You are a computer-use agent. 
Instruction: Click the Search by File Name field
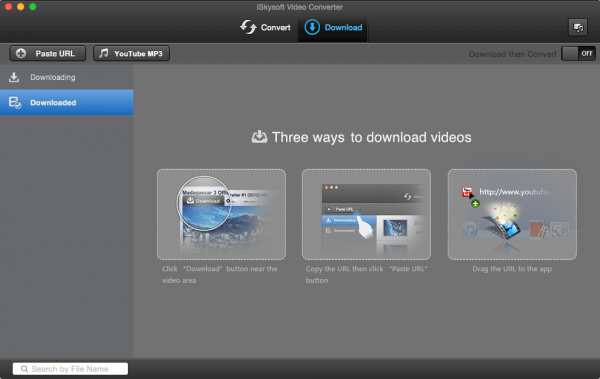point(70,369)
